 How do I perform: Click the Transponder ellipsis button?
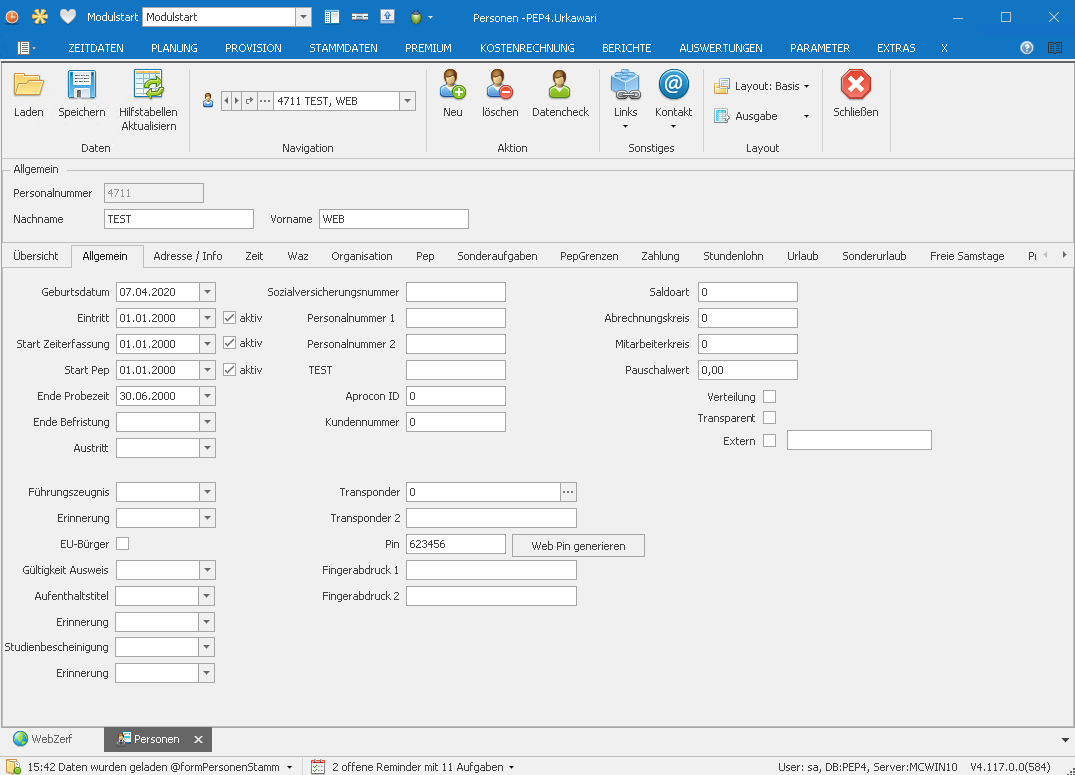coord(568,492)
